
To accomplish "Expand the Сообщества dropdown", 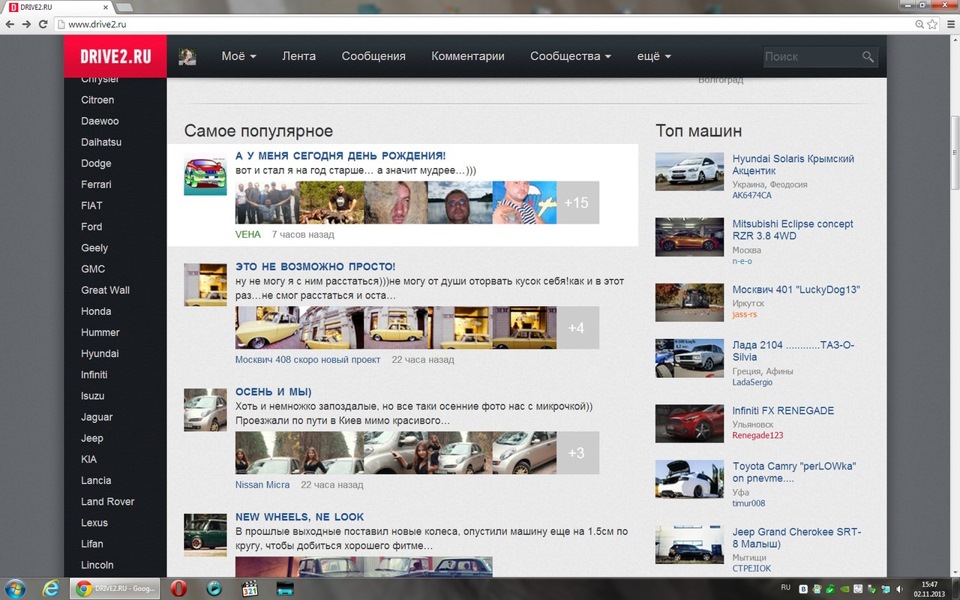I will [x=571, y=56].
